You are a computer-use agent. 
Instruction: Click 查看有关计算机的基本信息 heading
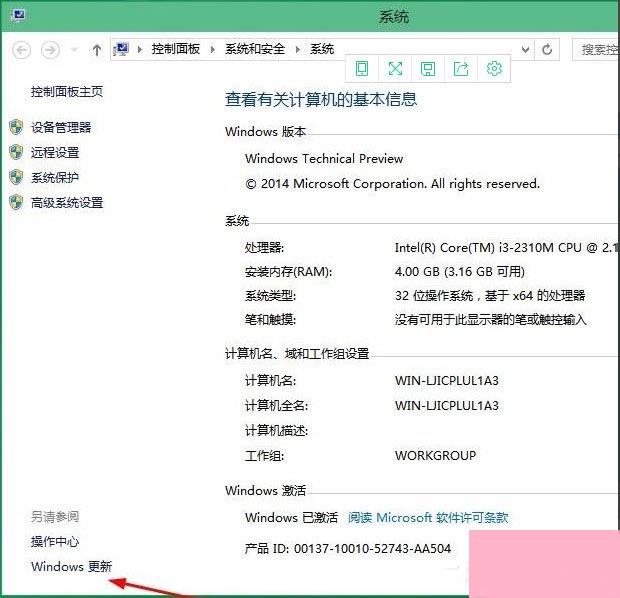coord(321,99)
